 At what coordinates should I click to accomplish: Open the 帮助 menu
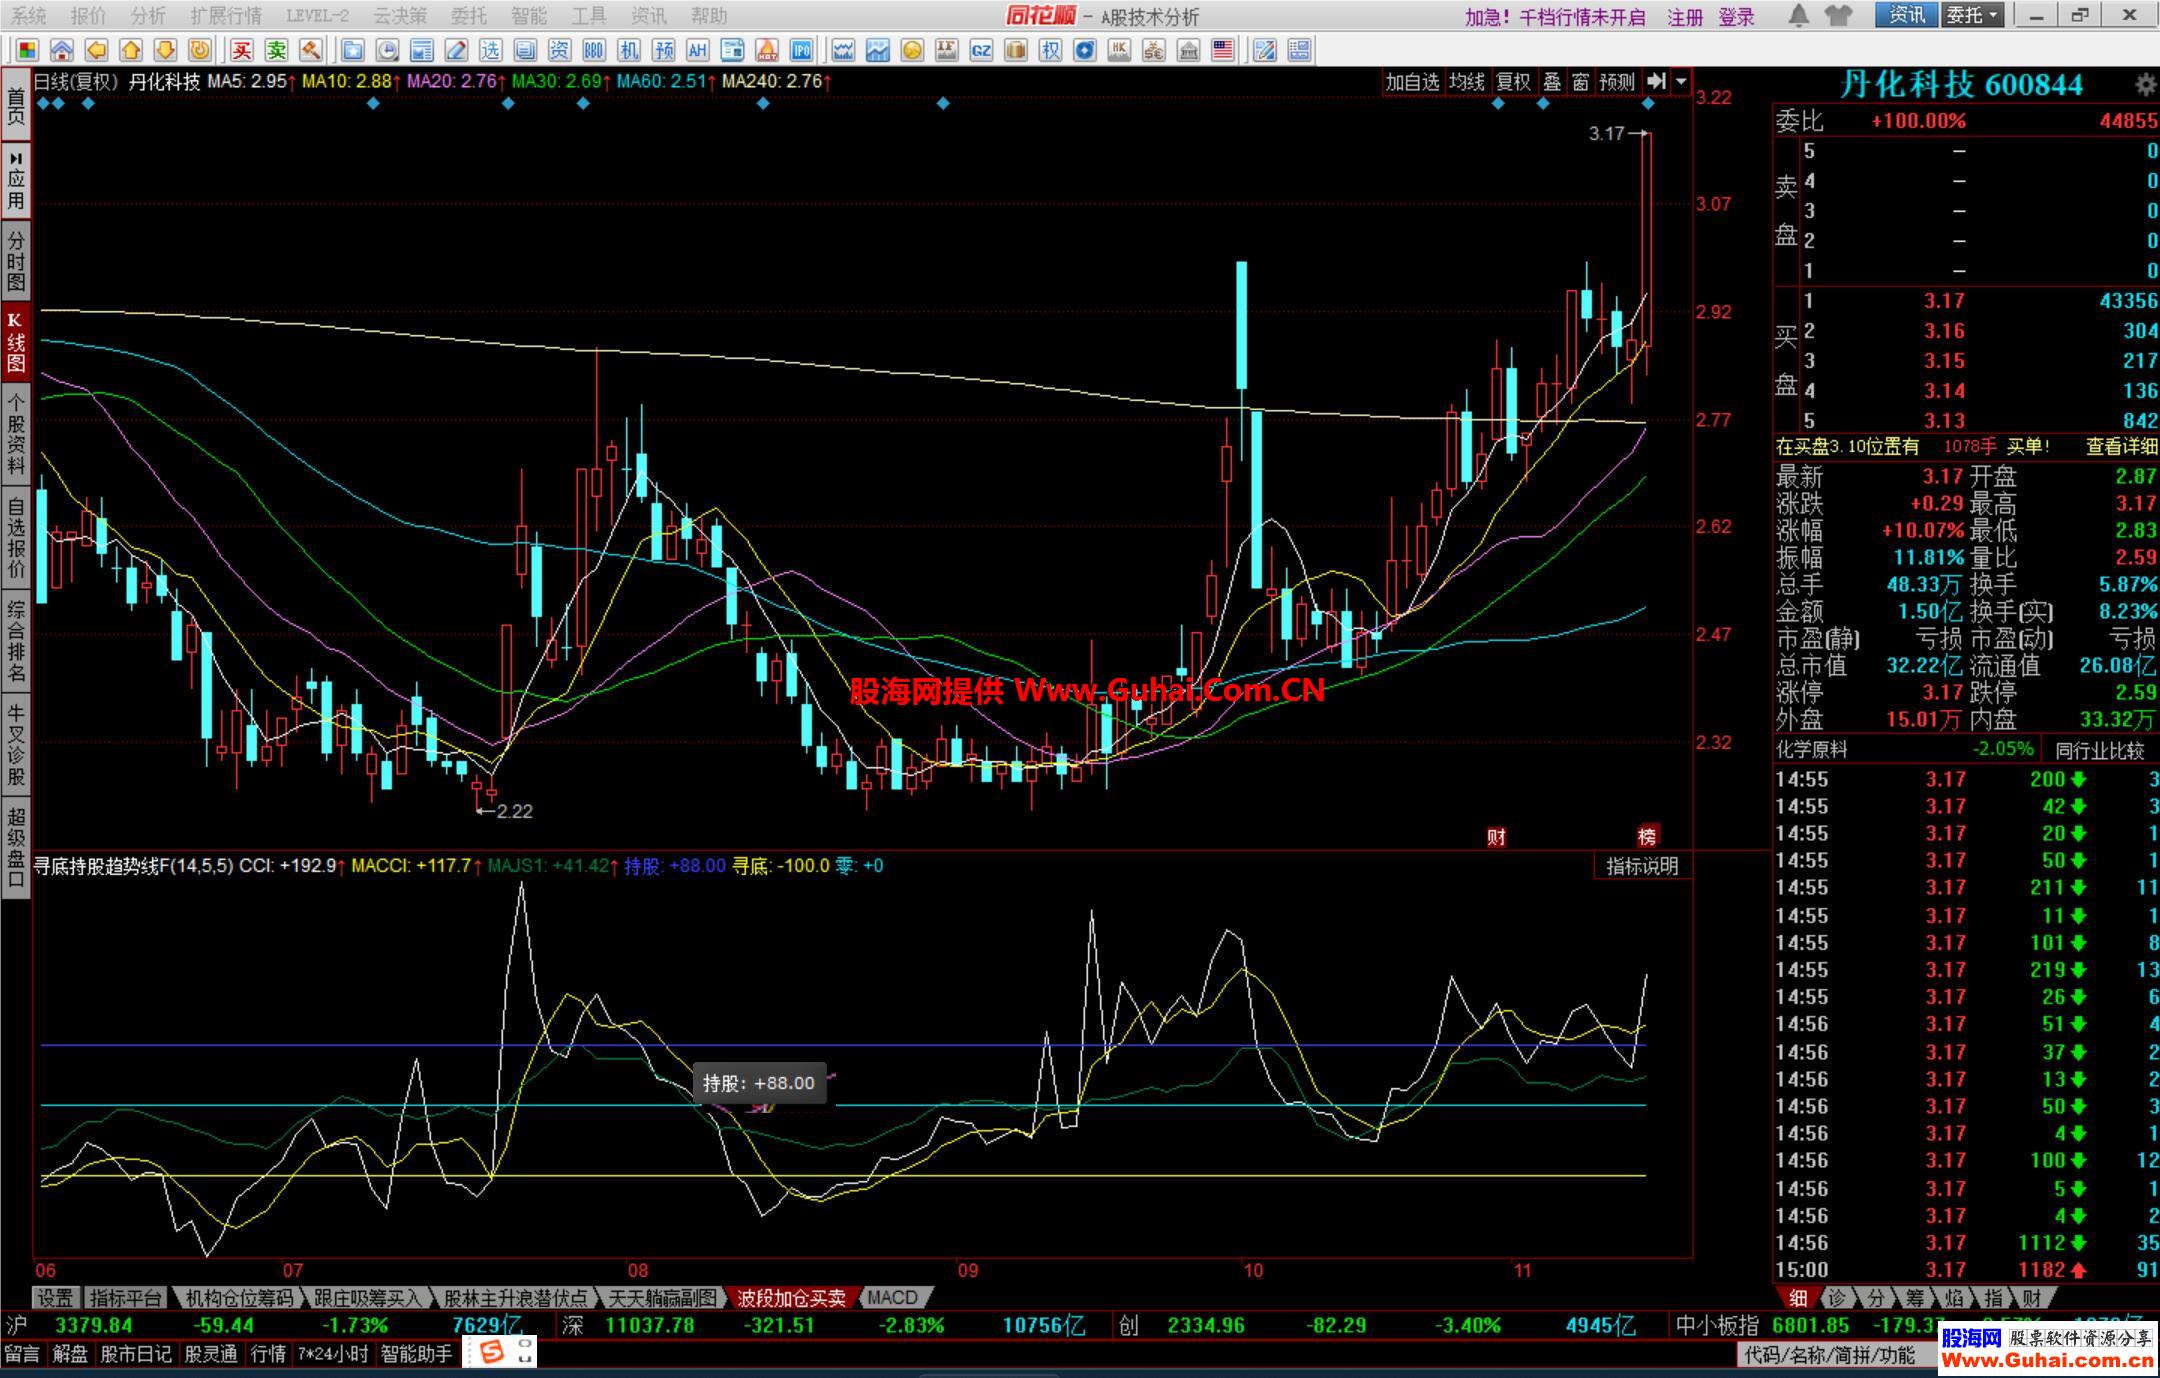click(709, 16)
